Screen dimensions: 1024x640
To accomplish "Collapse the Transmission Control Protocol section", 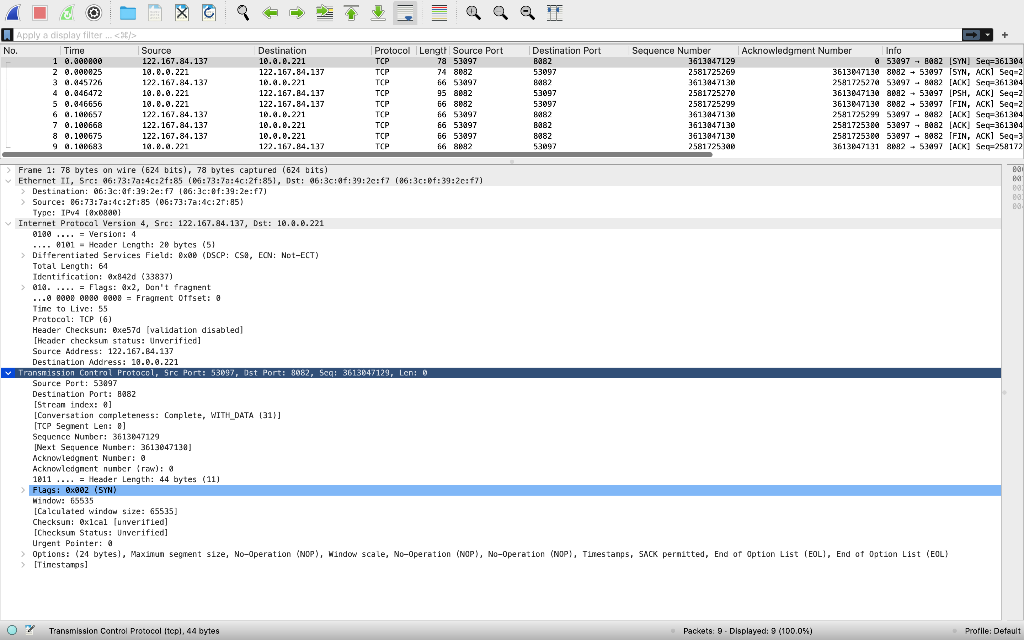I will (x=8, y=372).
